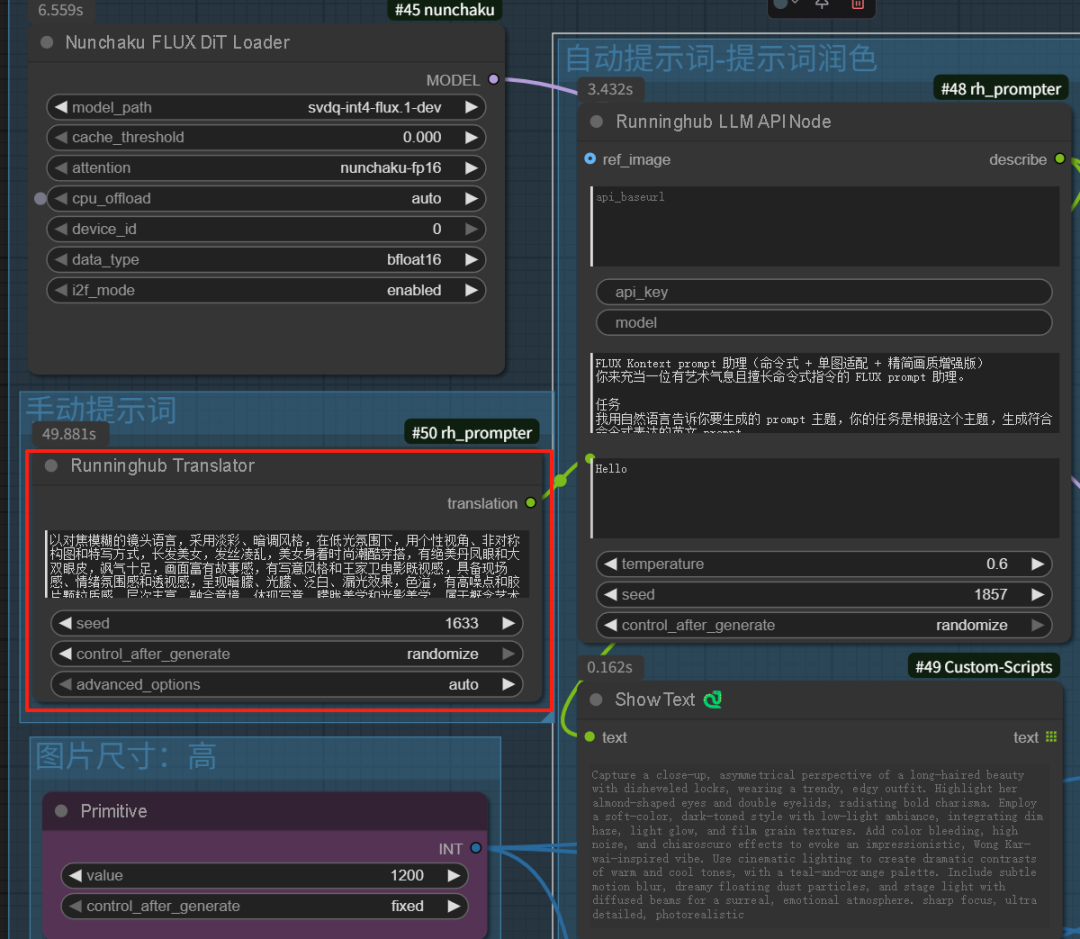
Task: Open LLM node control_after_generate randomize combo
Action: tap(824, 625)
